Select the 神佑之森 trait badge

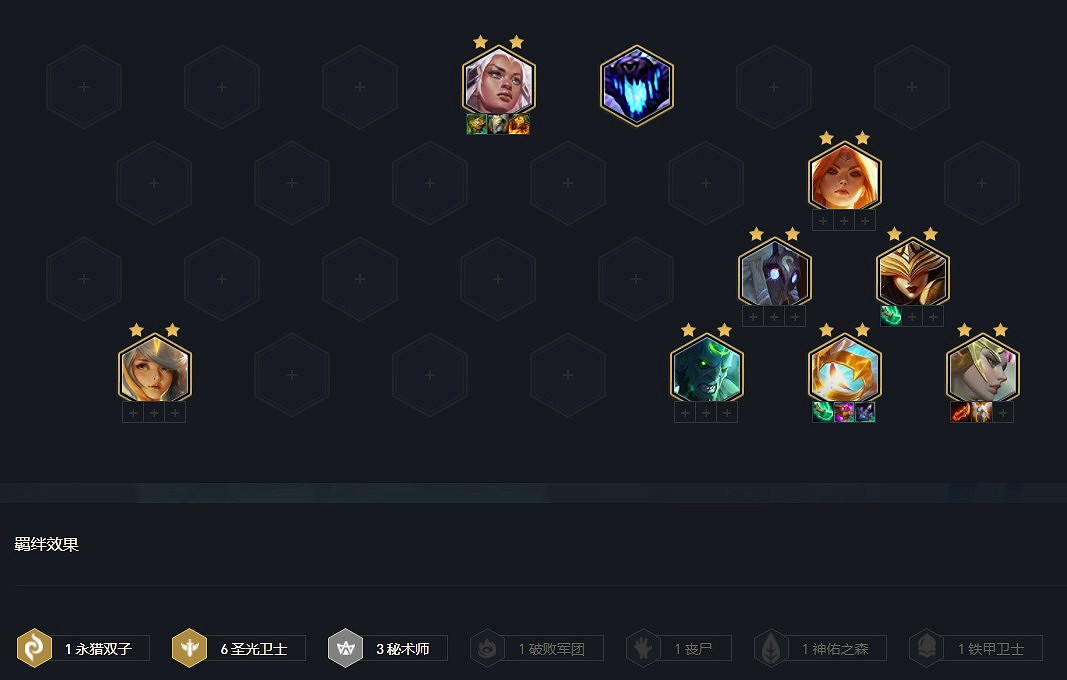(820, 648)
